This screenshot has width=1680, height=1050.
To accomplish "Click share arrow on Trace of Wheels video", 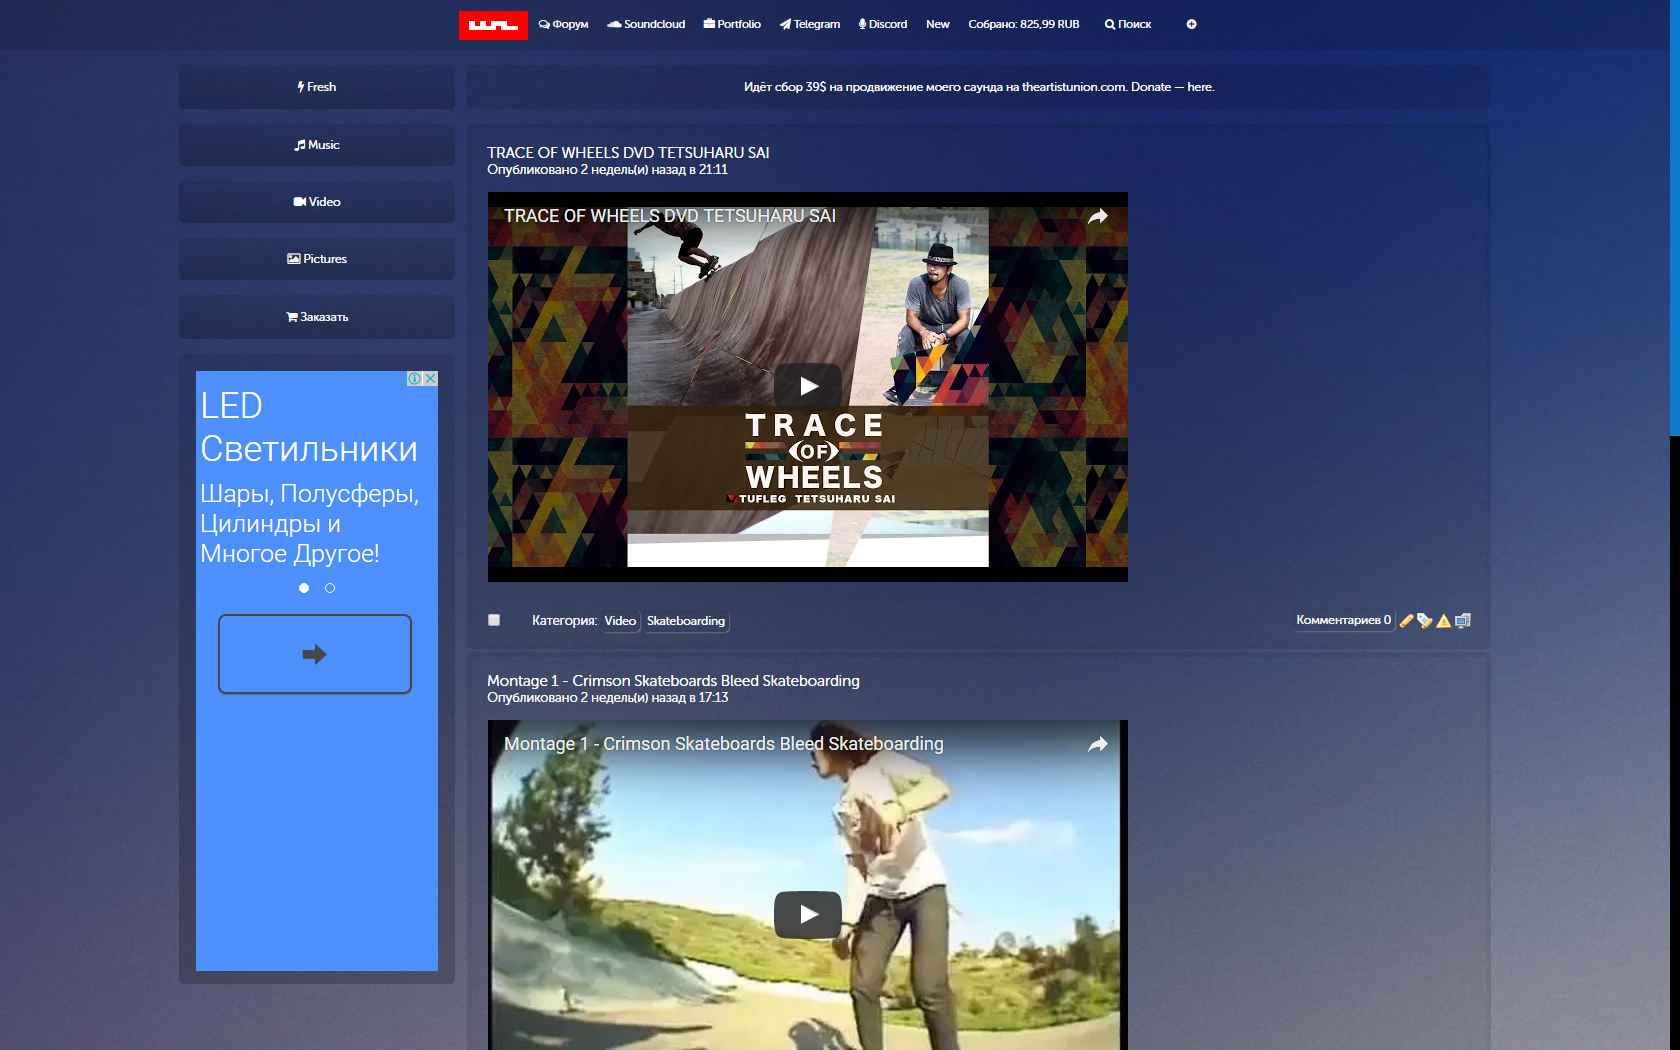I will 1097,217.
